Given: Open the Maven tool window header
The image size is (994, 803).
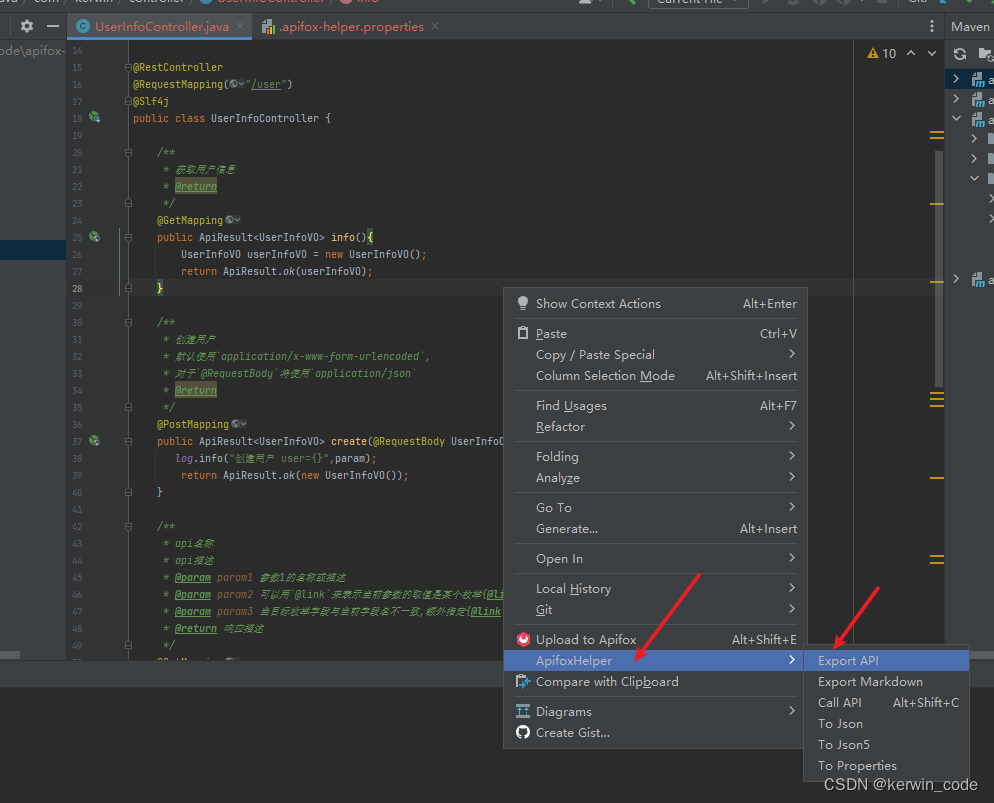Looking at the screenshot, I should (970, 26).
